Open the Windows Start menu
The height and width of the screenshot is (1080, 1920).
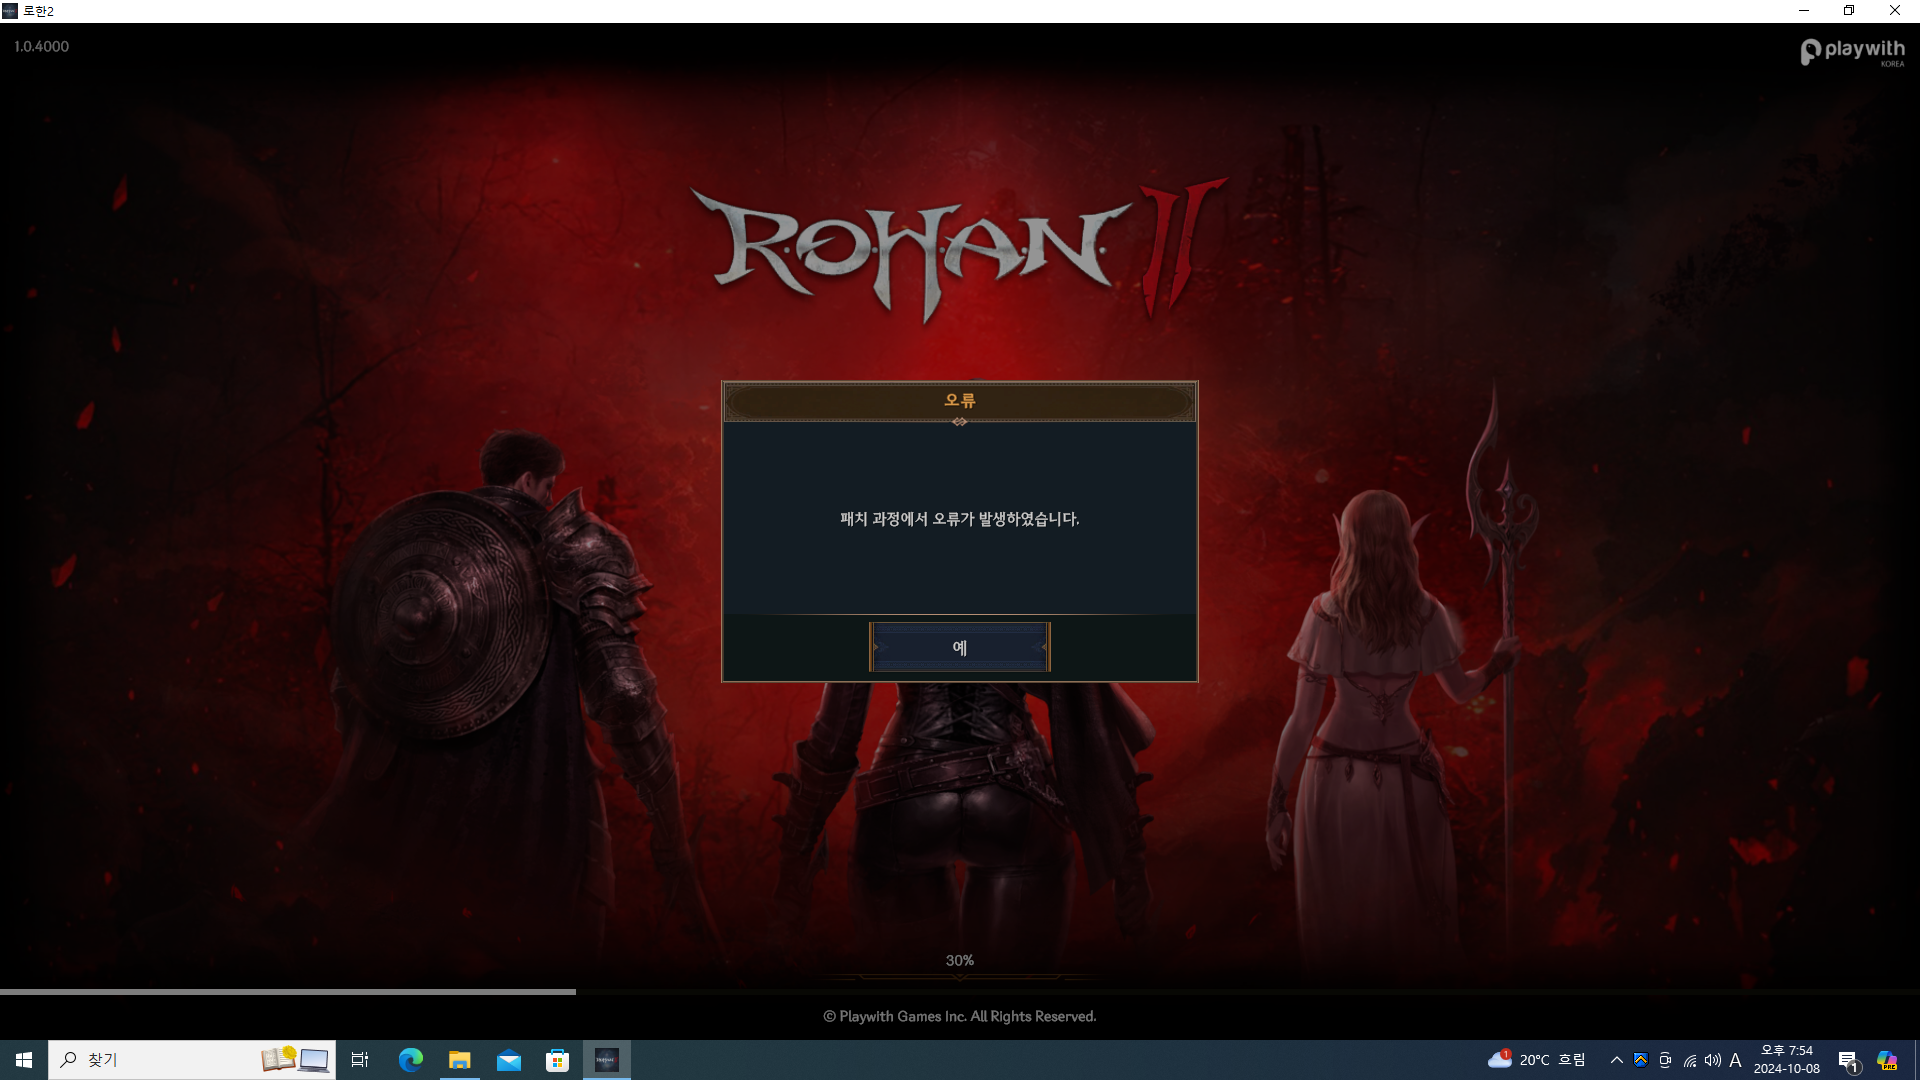[x=24, y=1060]
